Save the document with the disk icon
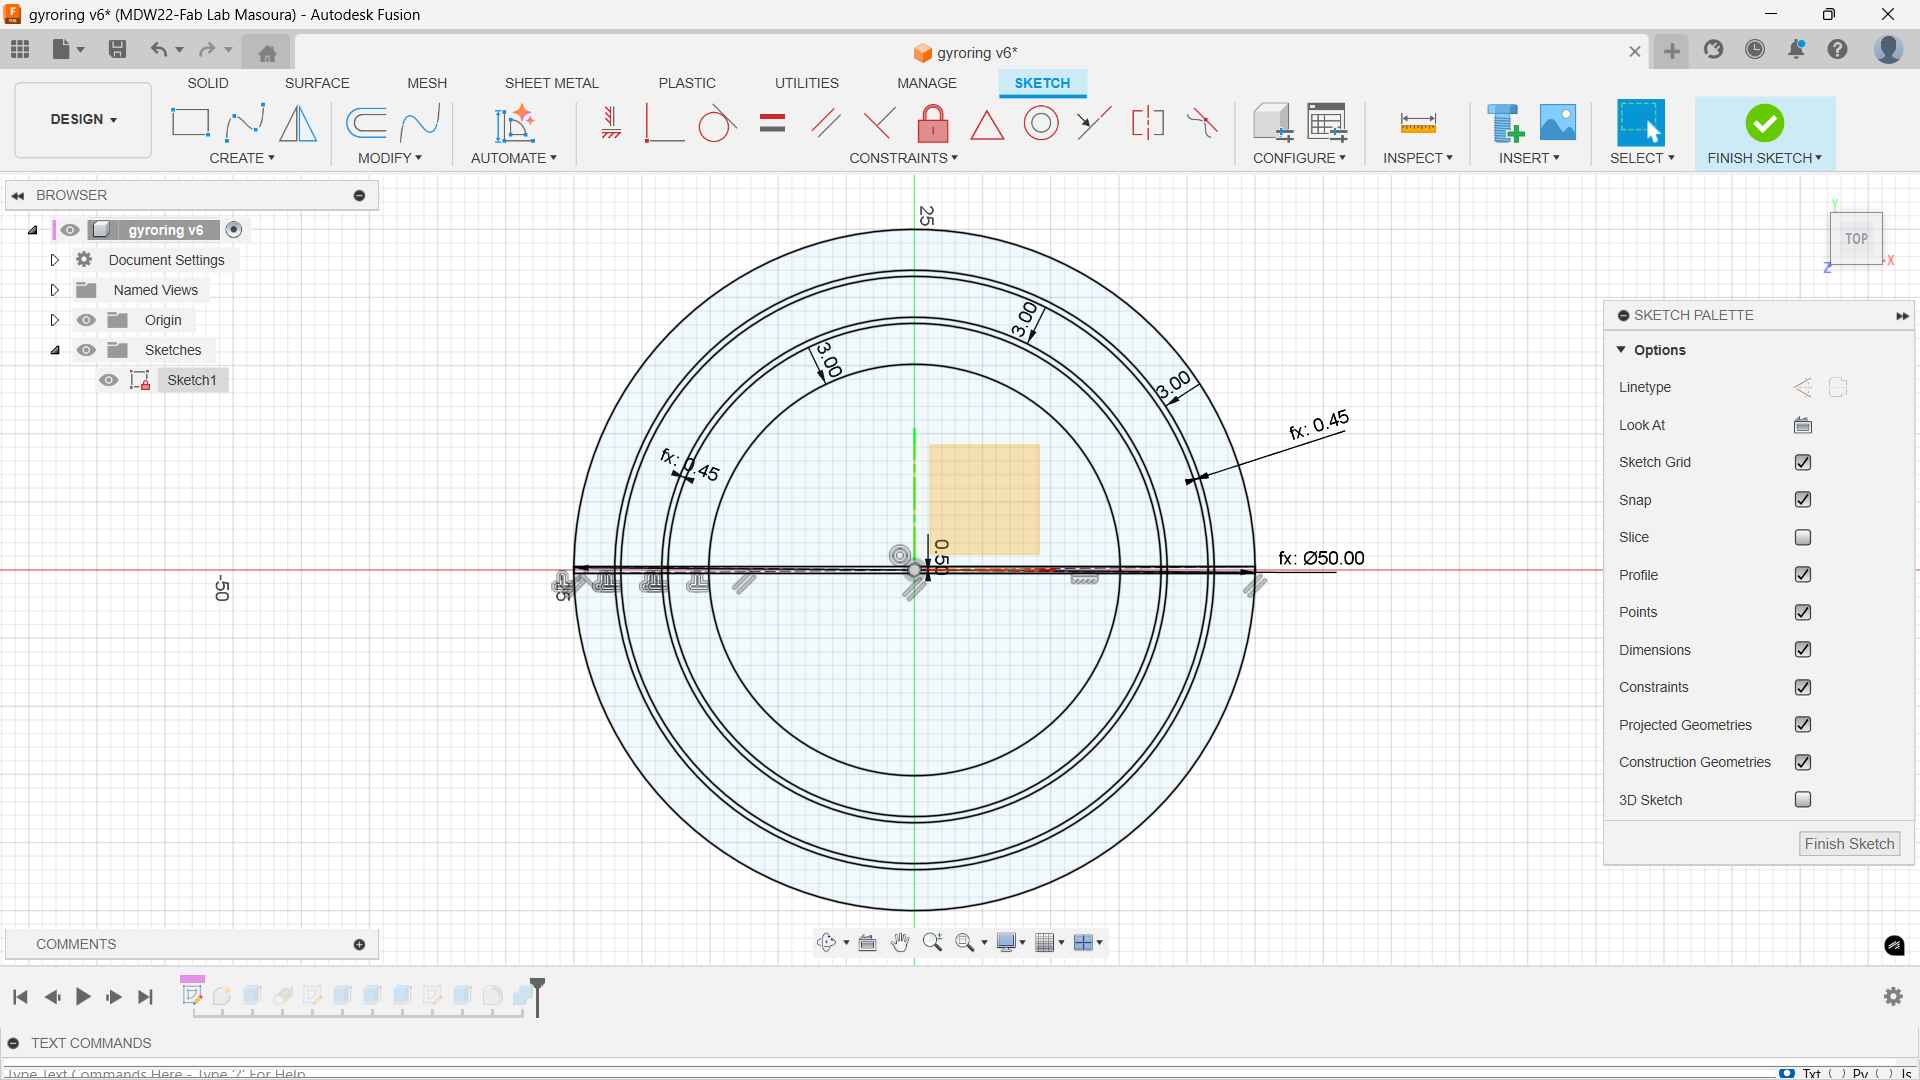 coord(117,49)
